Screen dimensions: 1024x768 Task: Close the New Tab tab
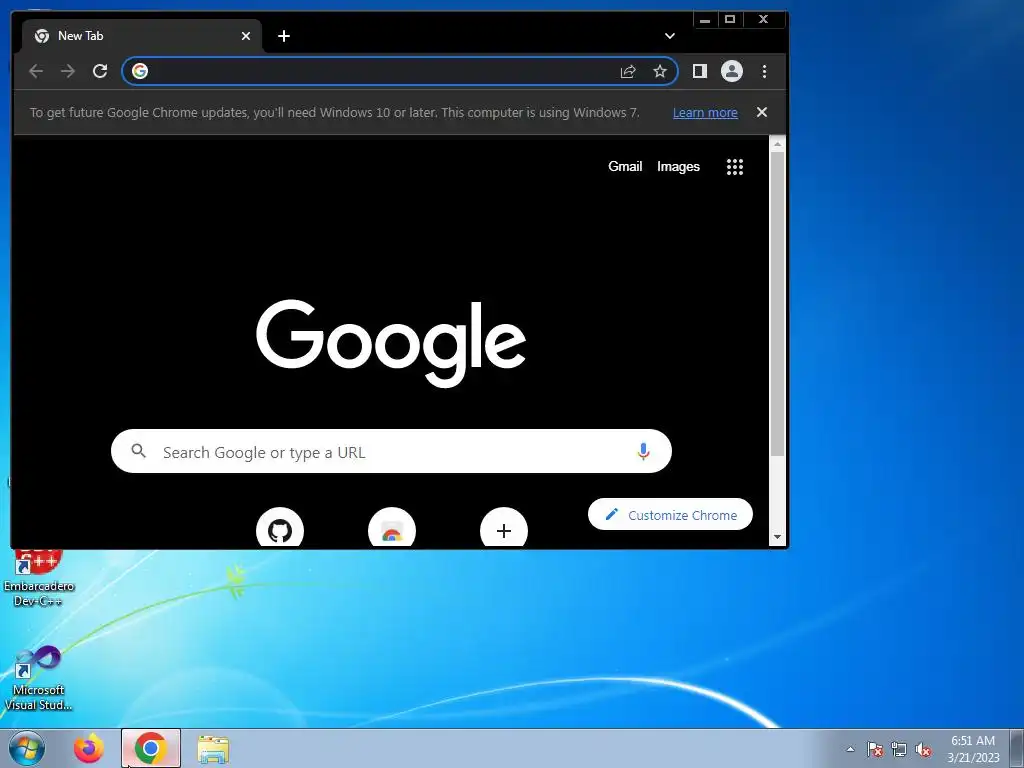246,36
